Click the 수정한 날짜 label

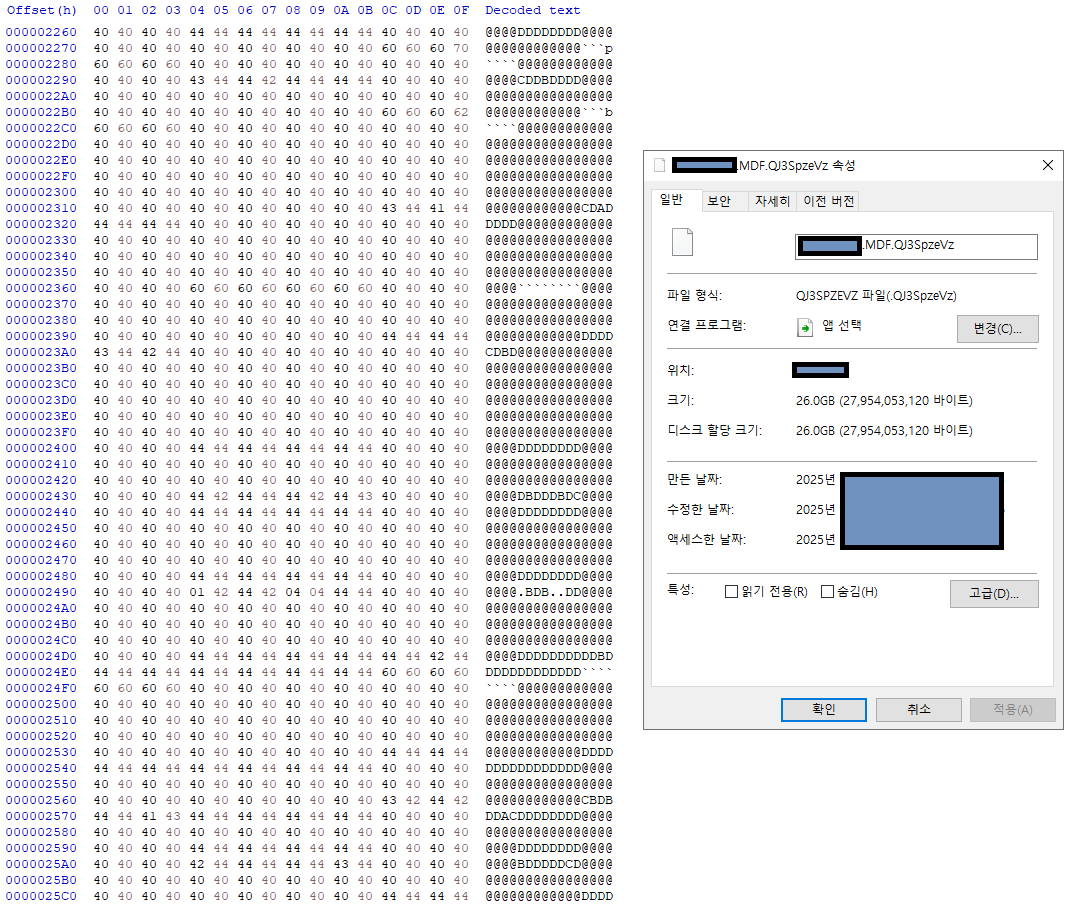(x=701, y=509)
